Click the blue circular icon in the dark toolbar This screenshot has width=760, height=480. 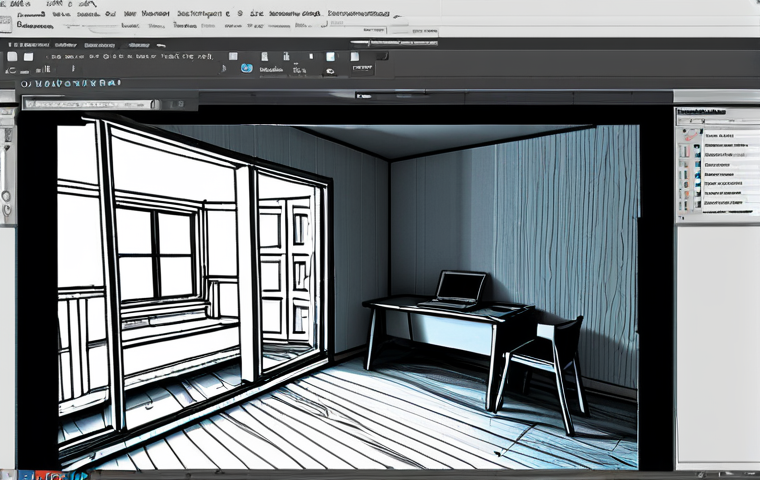247,68
